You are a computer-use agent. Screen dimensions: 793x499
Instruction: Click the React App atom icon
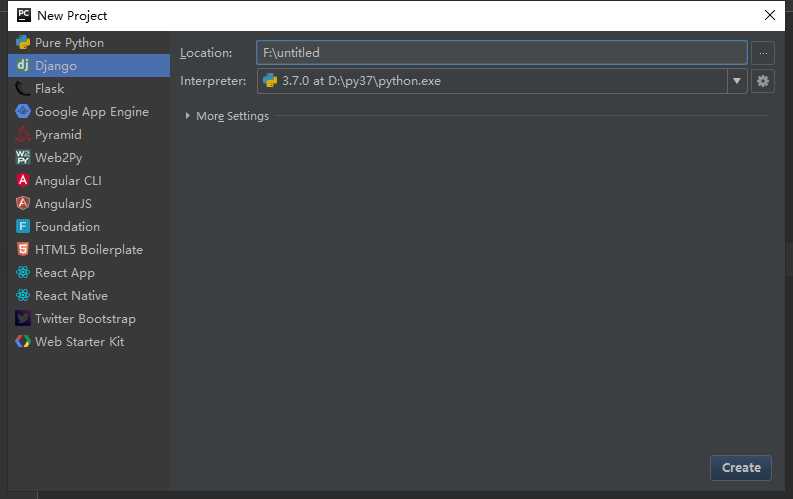click(x=23, y=273)
